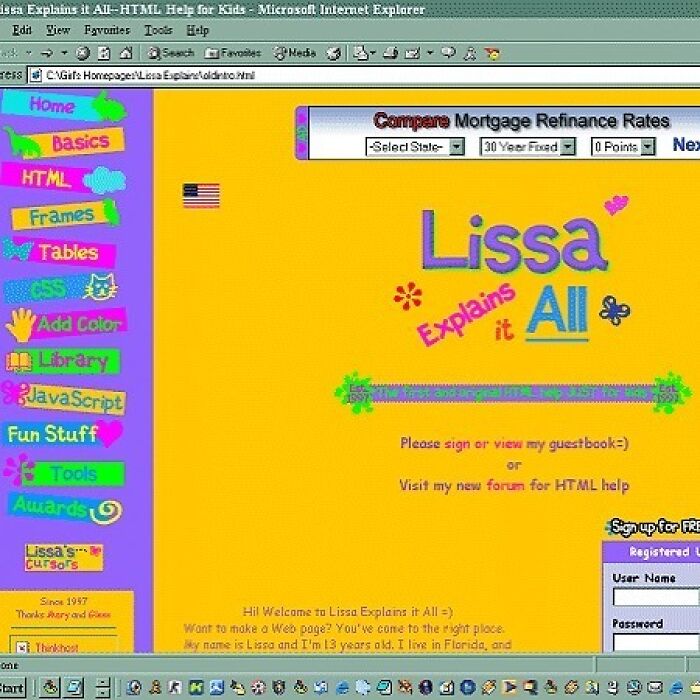Image resolution: width=700 pixels, height=700 pixels.
Task: Open the Help menu
Action: pos(198,30)
